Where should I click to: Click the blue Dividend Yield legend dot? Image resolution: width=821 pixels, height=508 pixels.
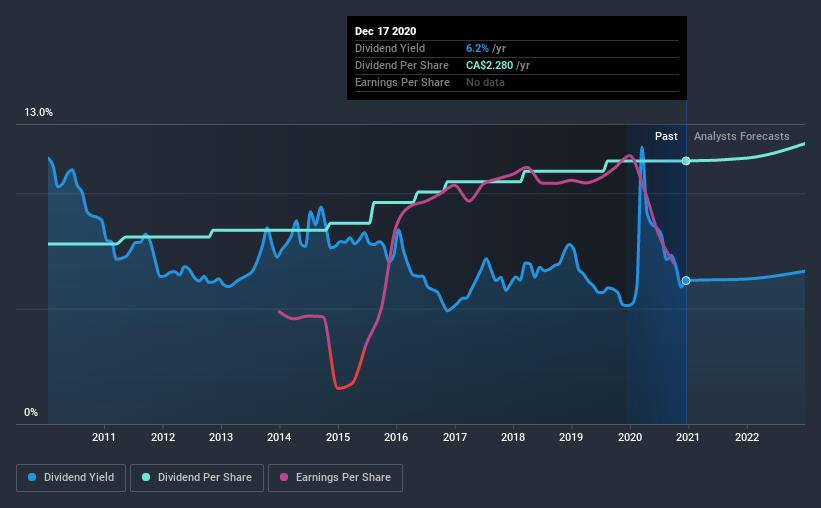(32, 477)
